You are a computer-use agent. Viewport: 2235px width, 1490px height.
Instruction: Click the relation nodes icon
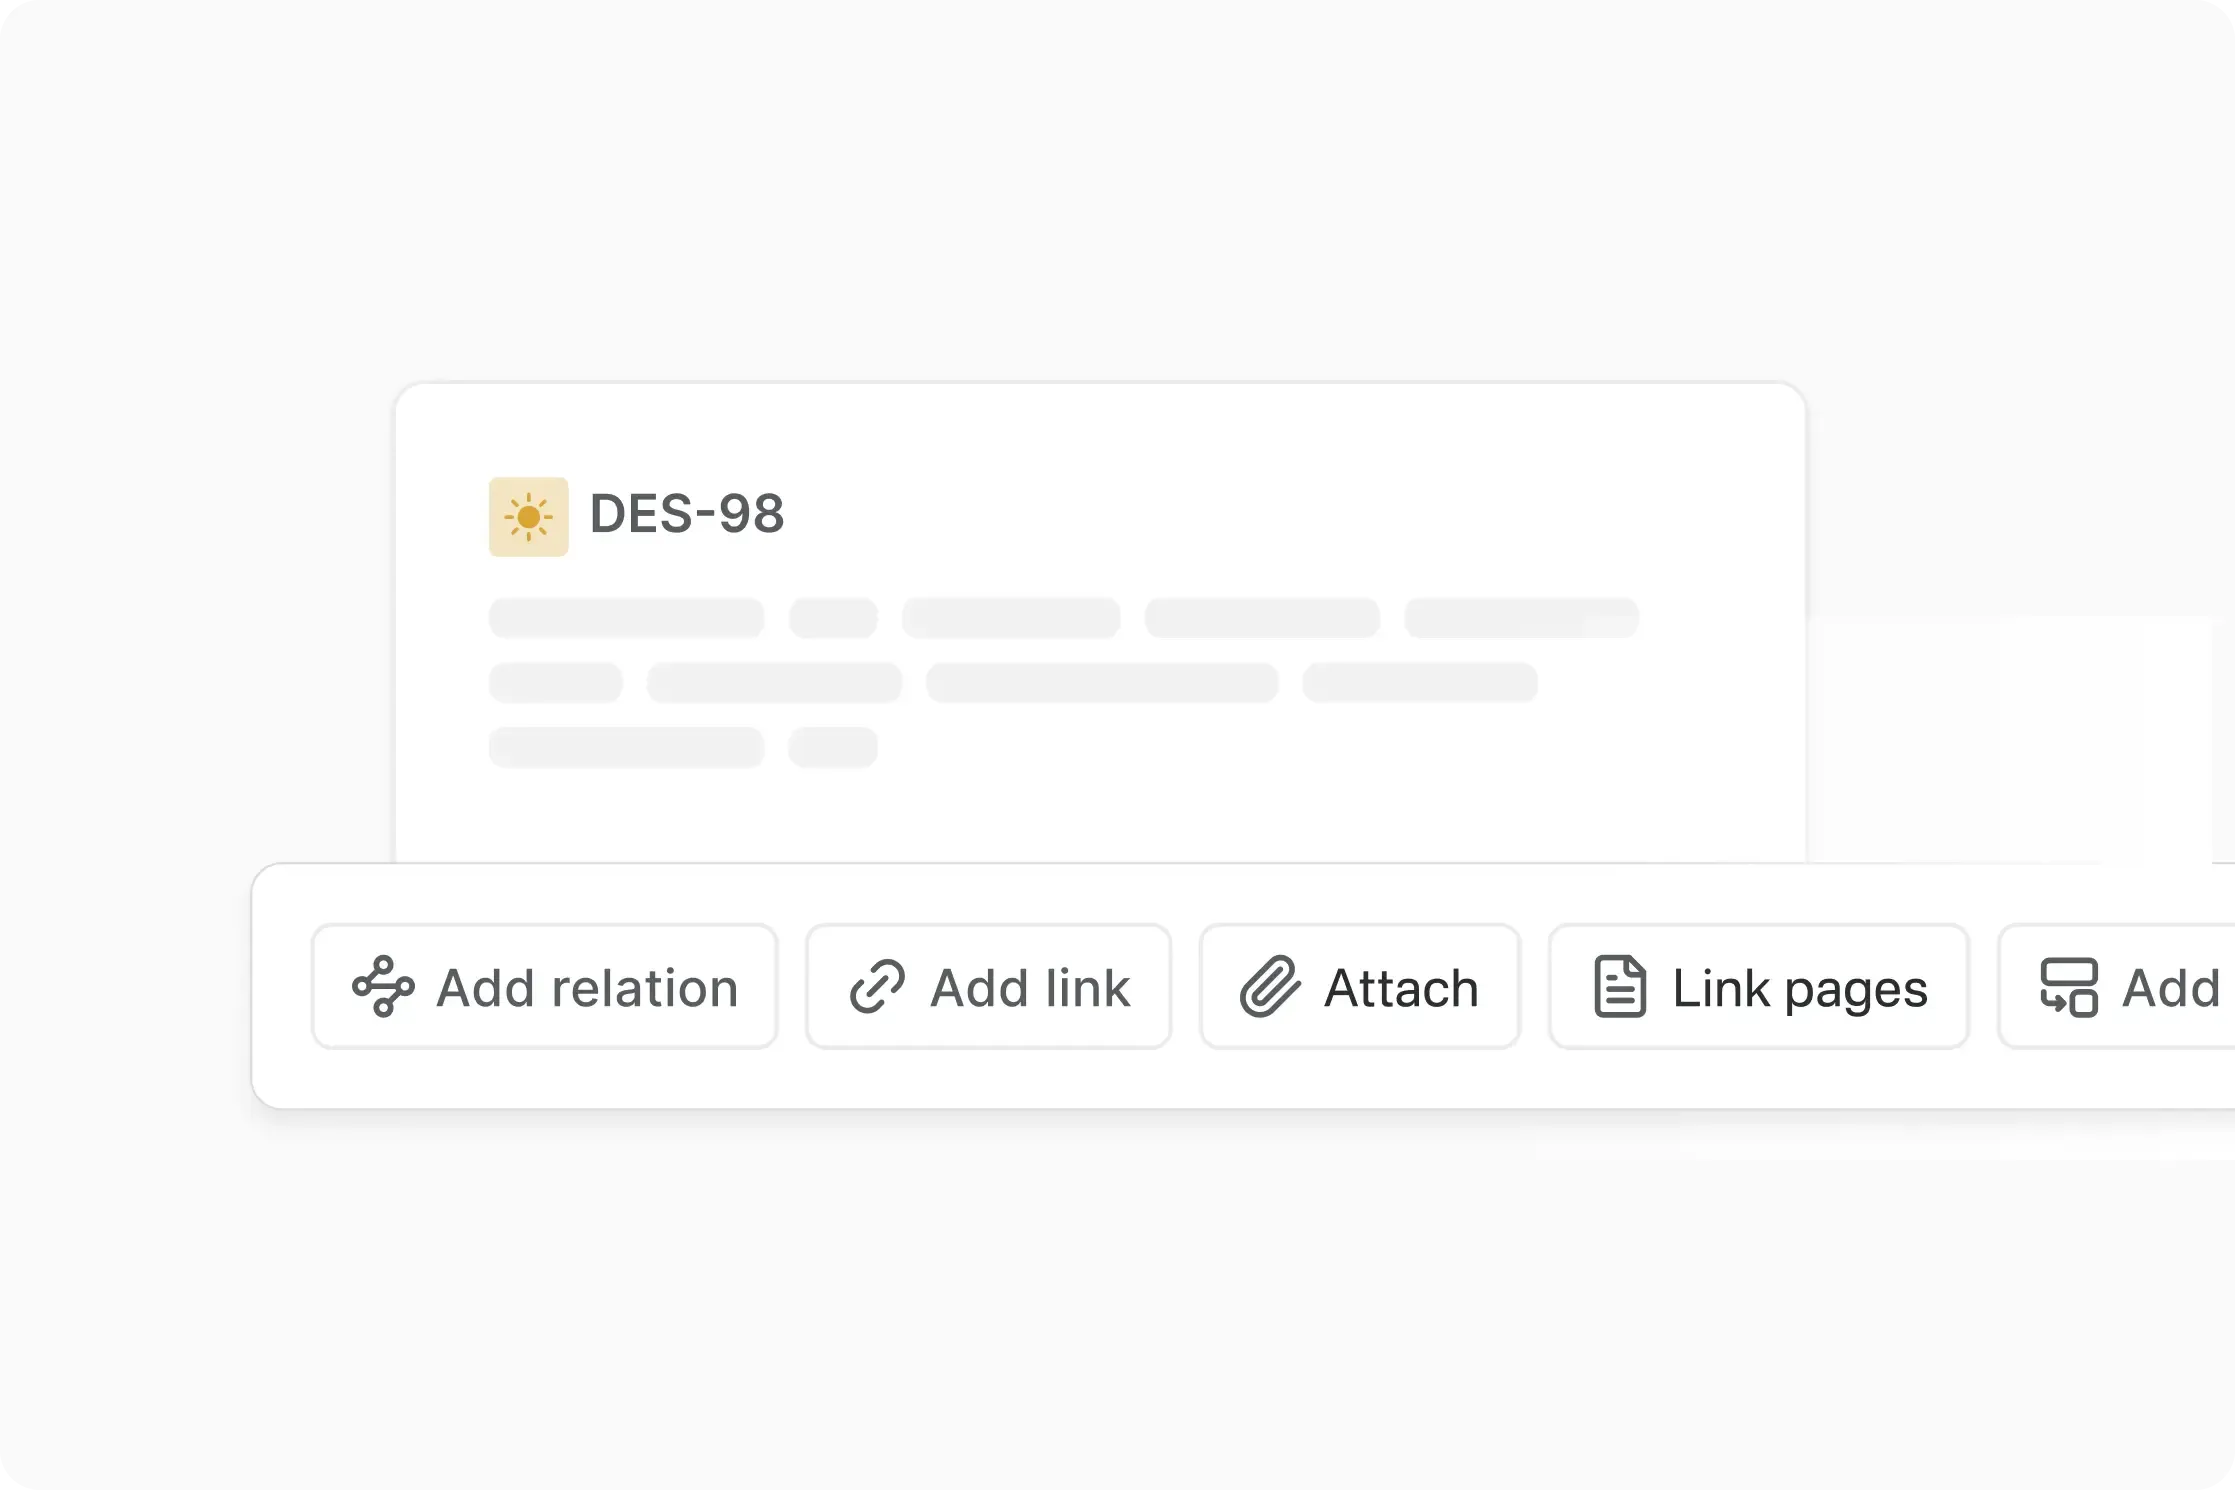coord(383,987)
